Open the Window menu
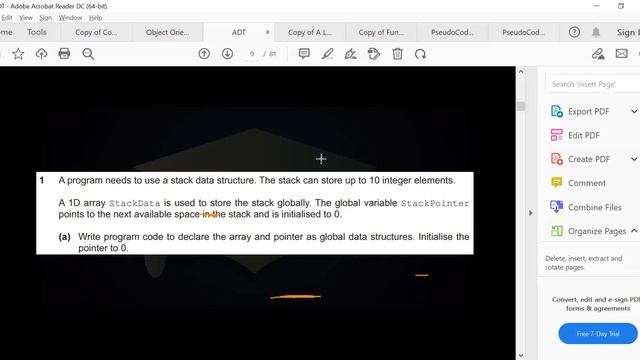The width and height of the screenshot is (640, 360). (x=70, y=18)
